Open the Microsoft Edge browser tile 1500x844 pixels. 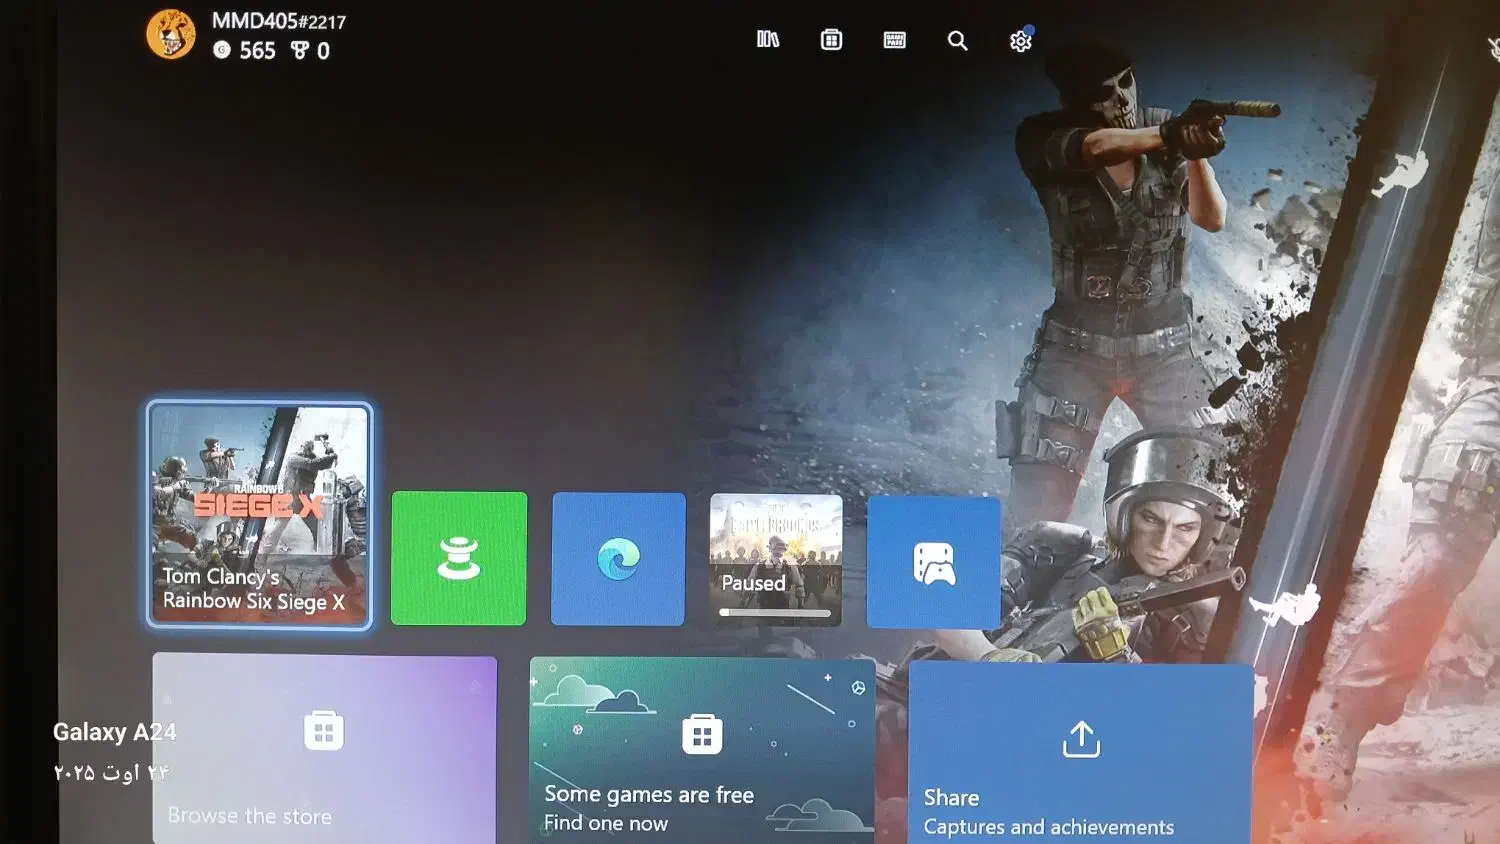pos(618,559)
